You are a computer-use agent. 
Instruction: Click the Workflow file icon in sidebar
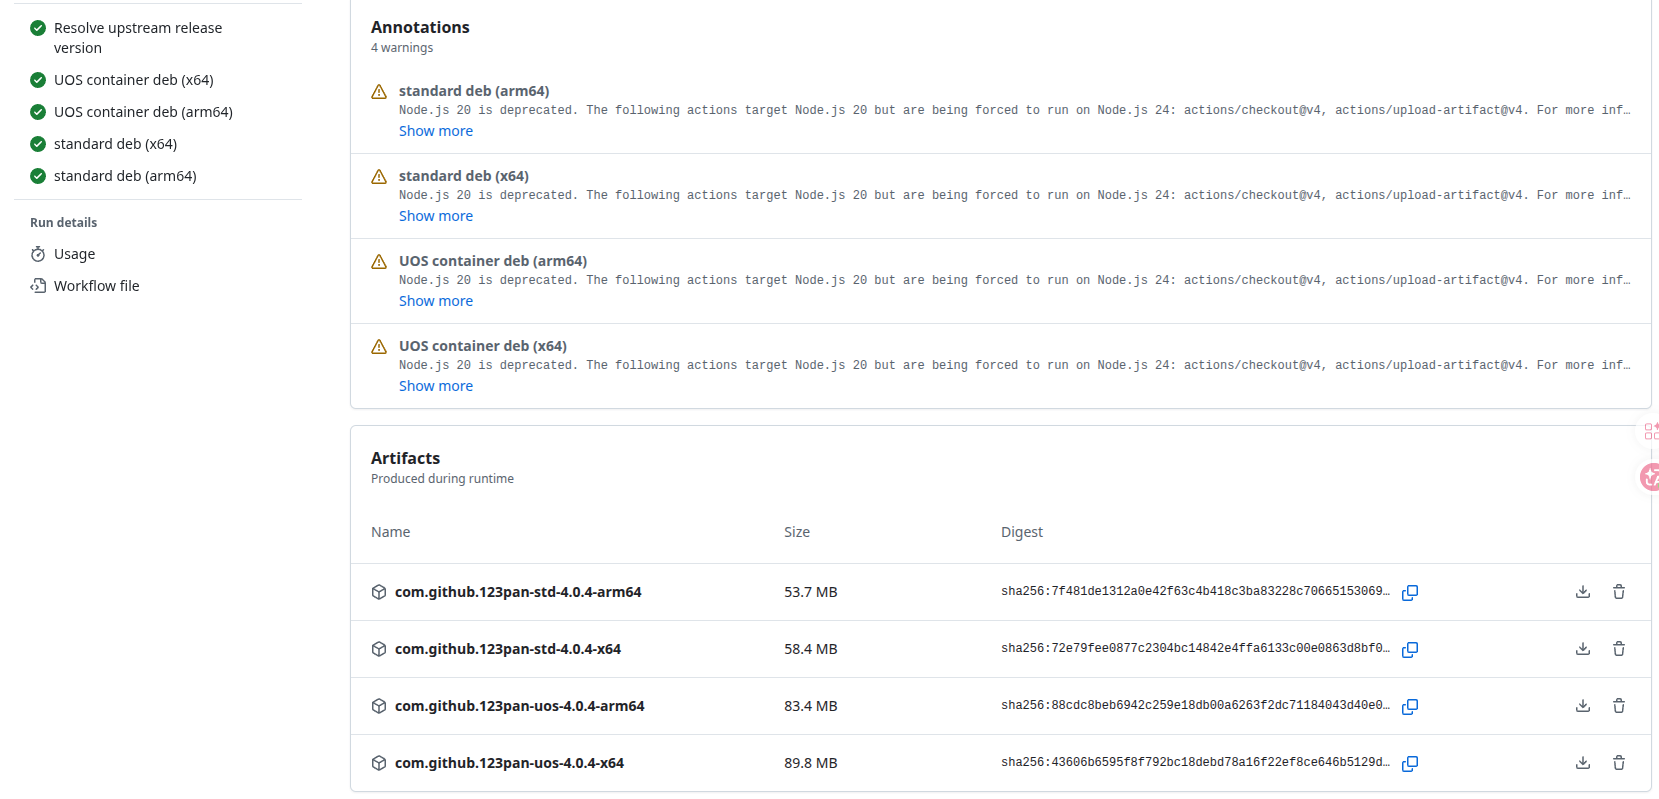(x=38, y=286)
